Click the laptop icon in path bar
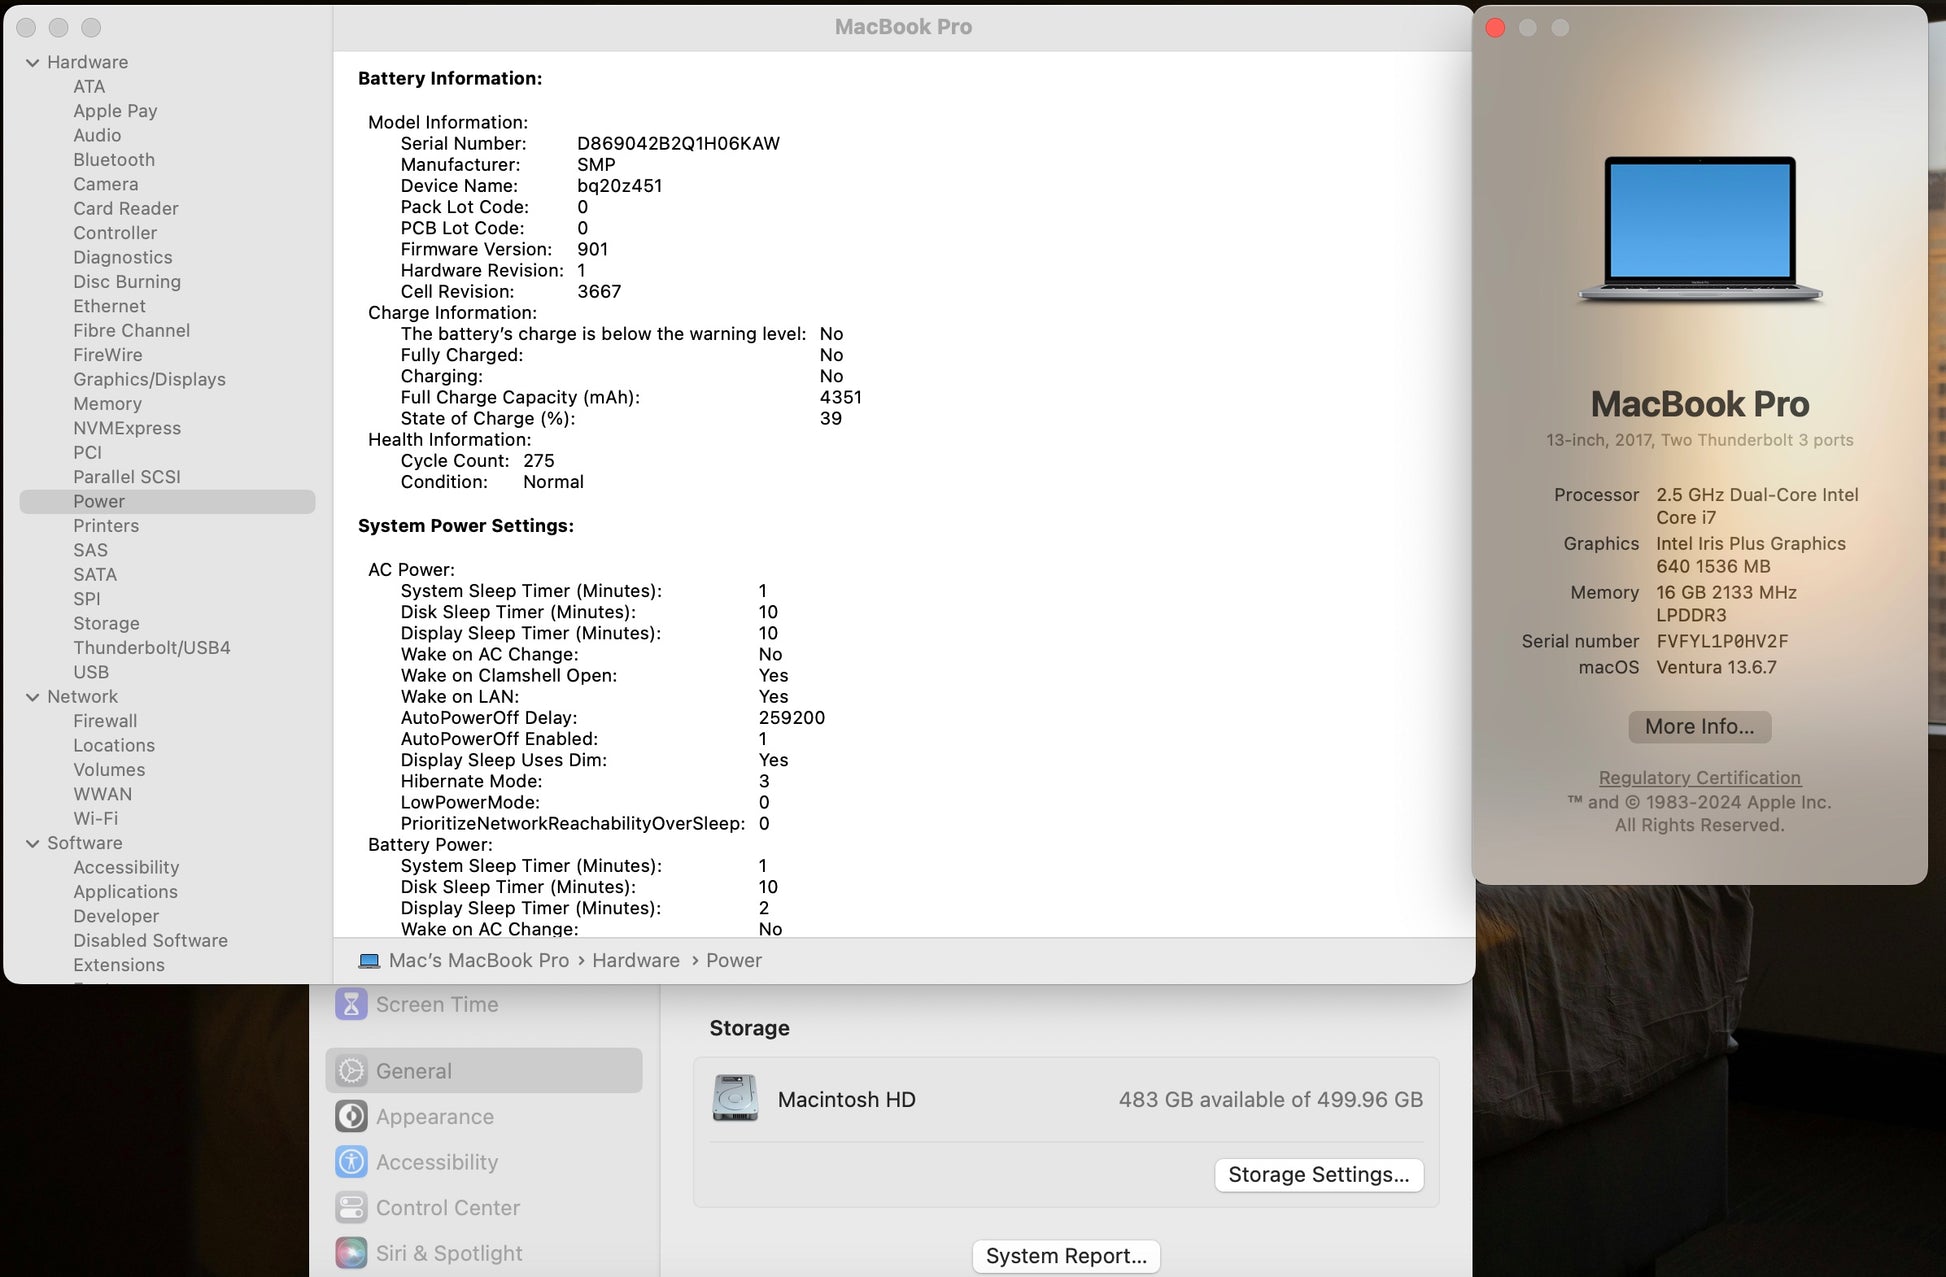 [369, 960]
